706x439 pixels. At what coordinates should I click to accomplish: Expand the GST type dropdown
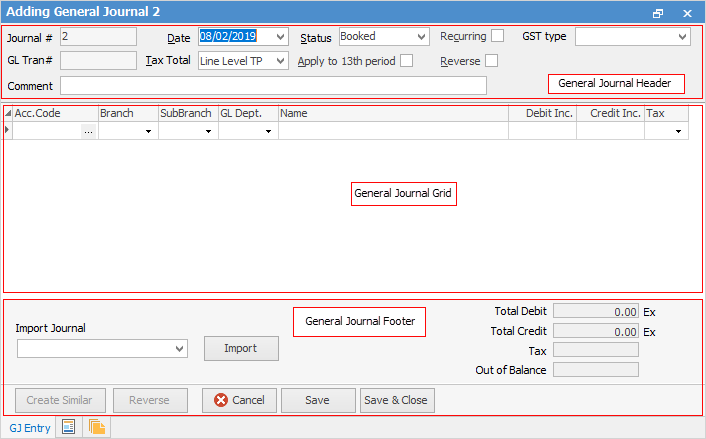(682, 37)
